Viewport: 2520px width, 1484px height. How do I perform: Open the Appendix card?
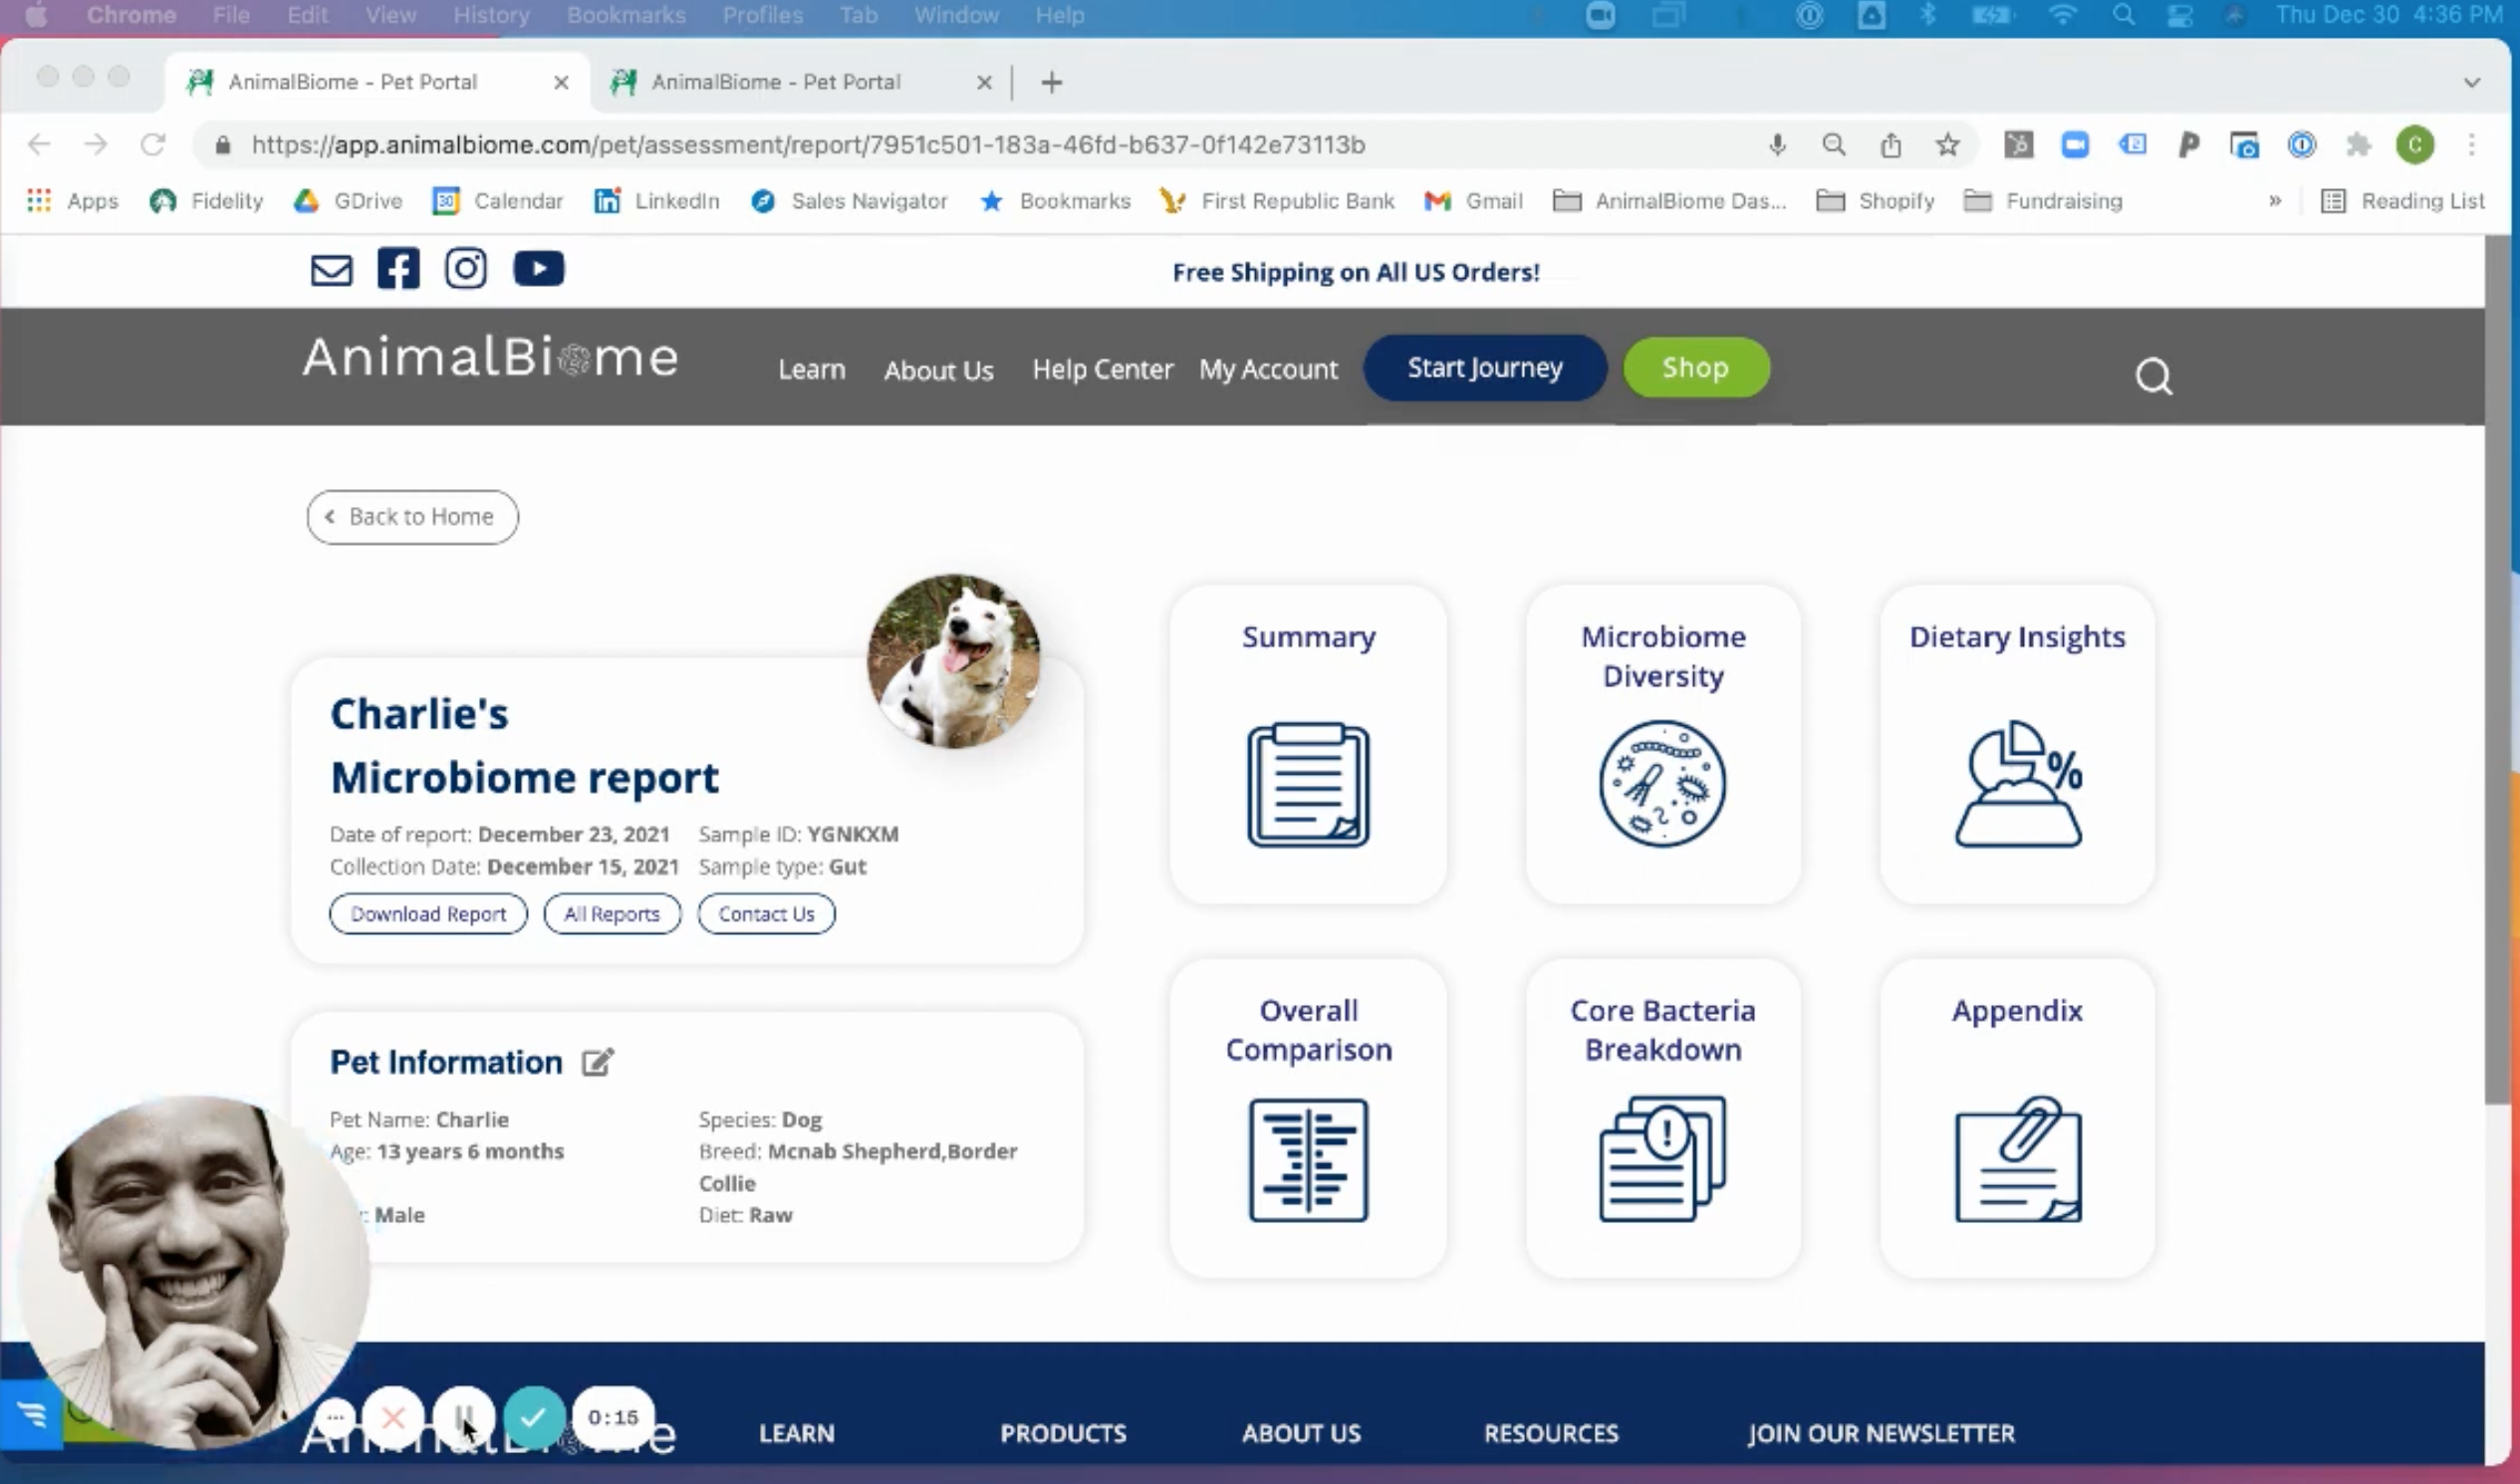[2017, 1118]
